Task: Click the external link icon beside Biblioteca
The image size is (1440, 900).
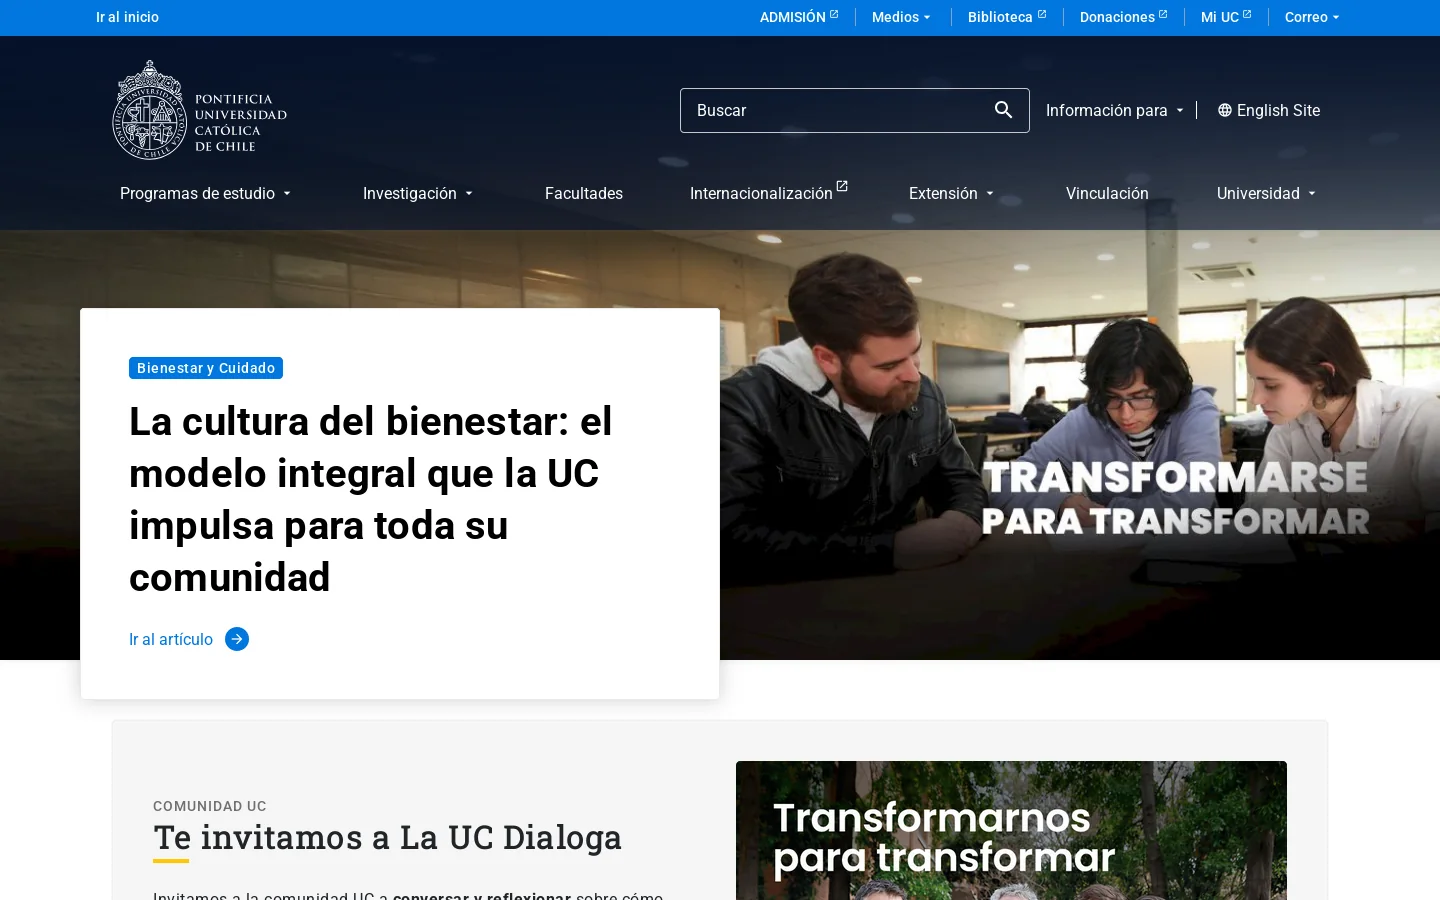Action: 1042,14
